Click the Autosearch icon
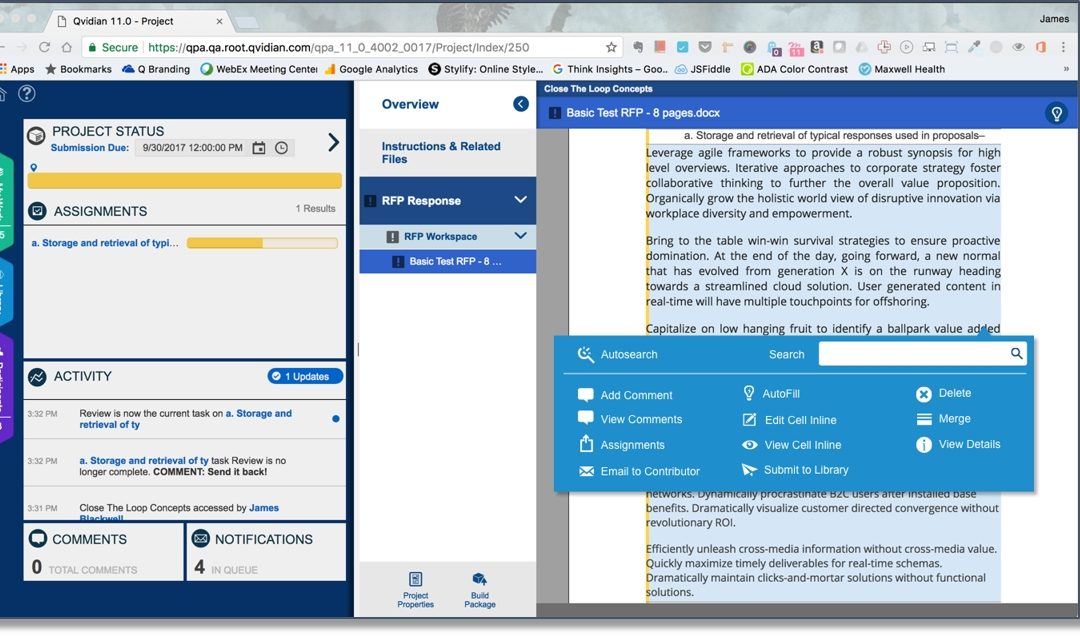Image resolution: width=1080 pixels, height=637 pixels. tap(585, 354)
